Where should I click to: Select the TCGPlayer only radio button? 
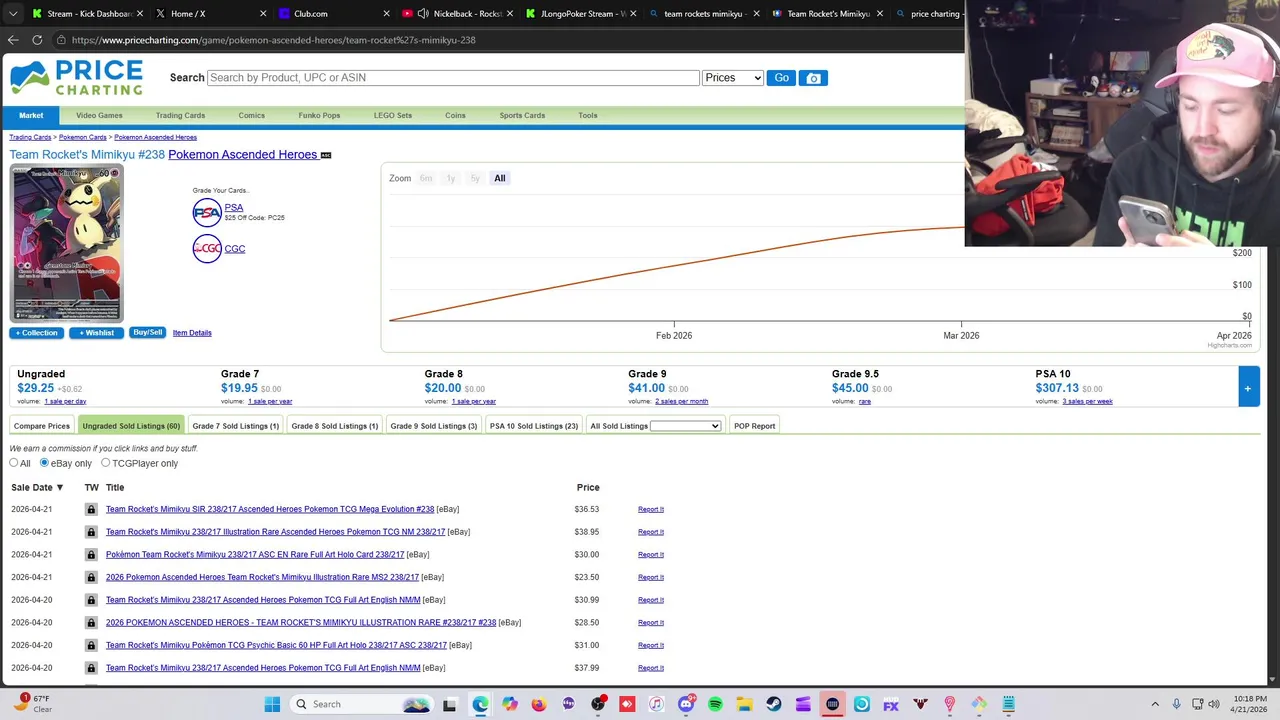click(x=105, y=463)
